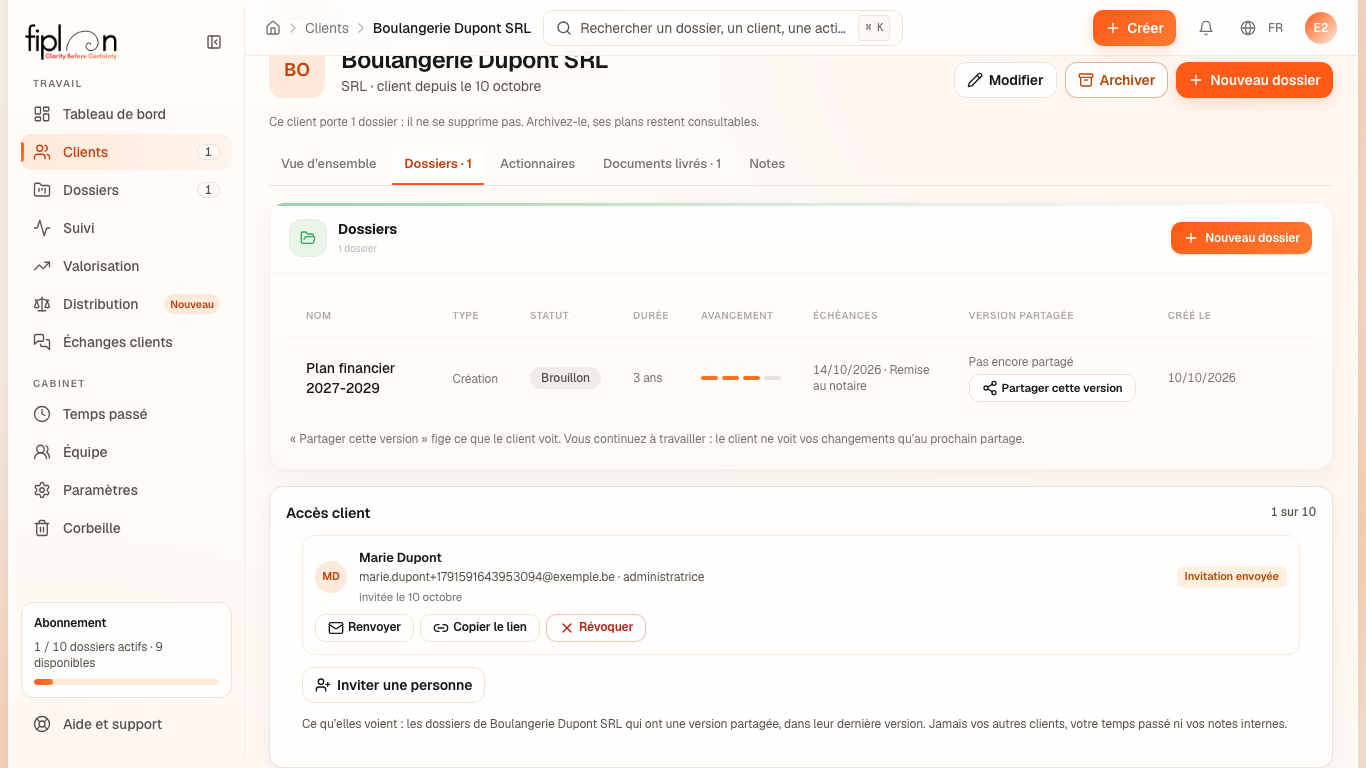The width and height of the screenshot is (1366, 768).
Task: Focus the Rechercher un dossier search field
Action: tap(722, 28)
